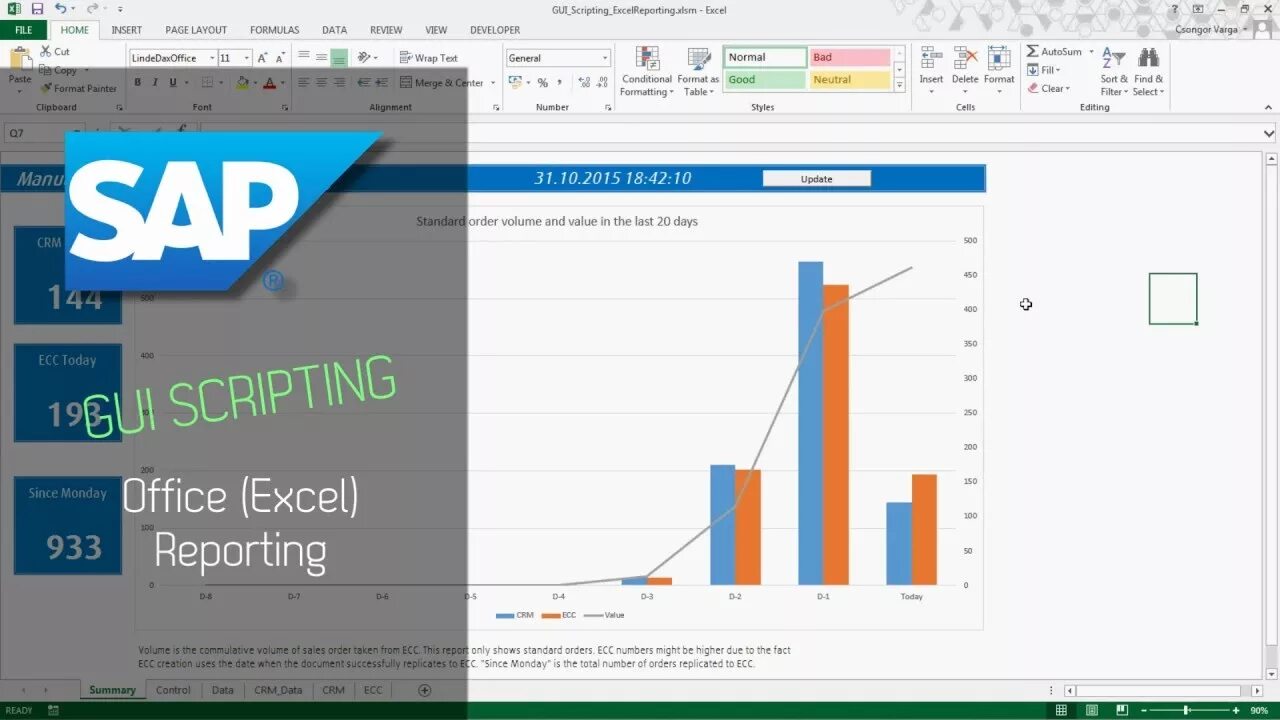This screenshot has width=1280, height=720.
Task: Undo the last action
Action: [61, 8]
